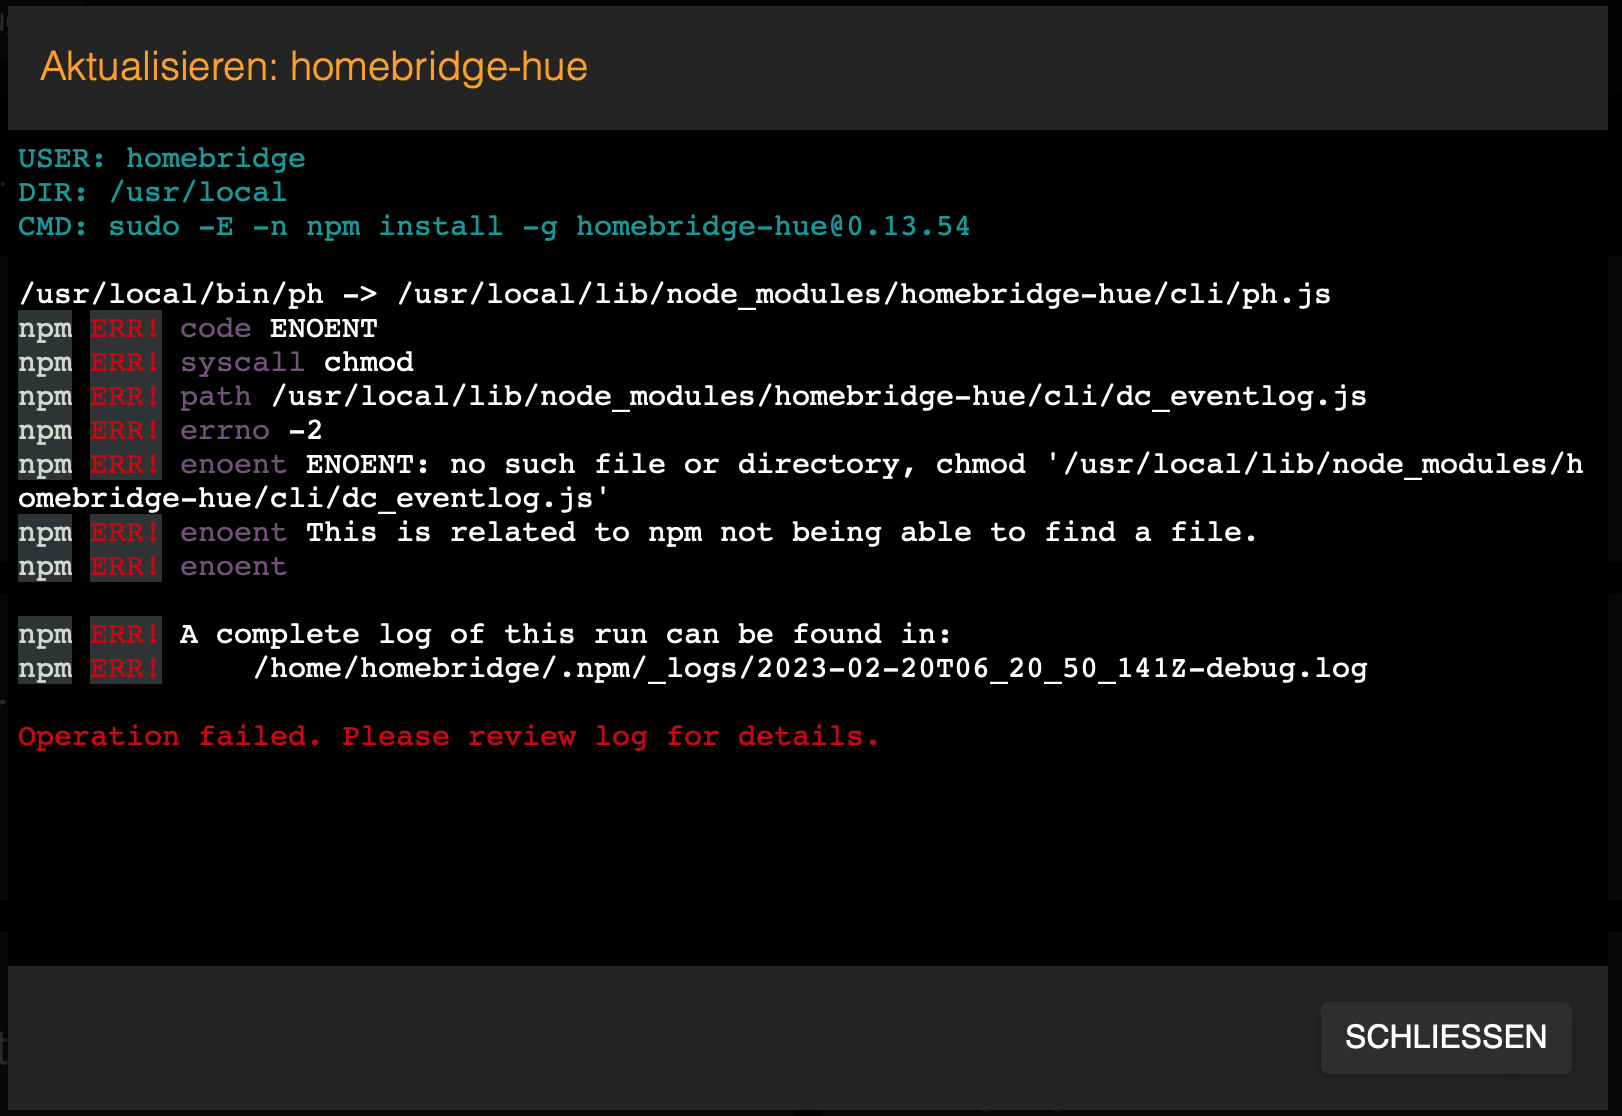The width and height of the screenshot is (1622, 1116).
Task: Click the 'DIR: /usr/local' line
Action: (152, 192)
